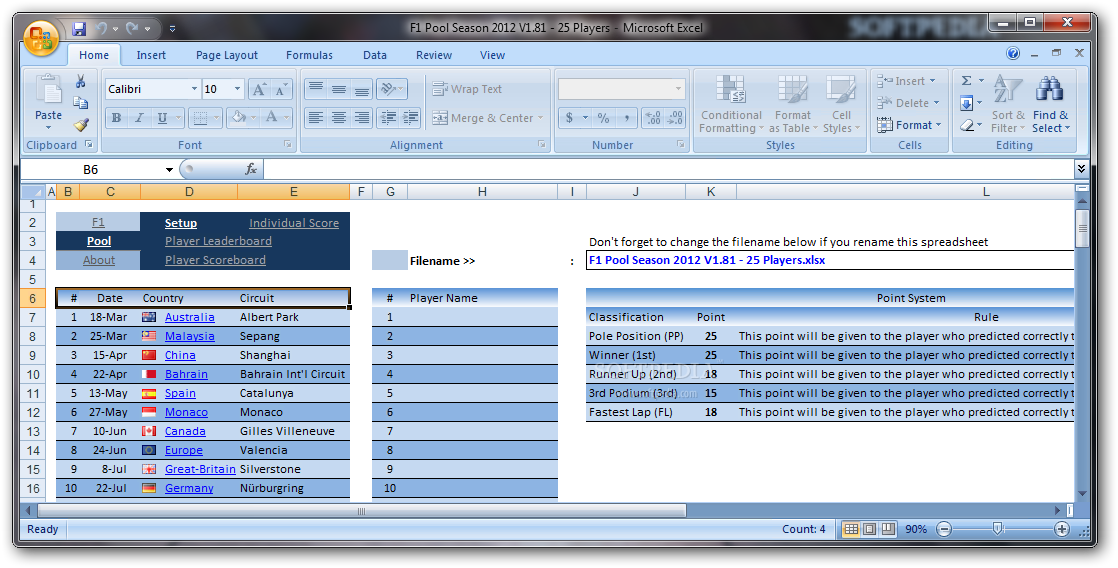Switch to the Page Layout tab

227,55
